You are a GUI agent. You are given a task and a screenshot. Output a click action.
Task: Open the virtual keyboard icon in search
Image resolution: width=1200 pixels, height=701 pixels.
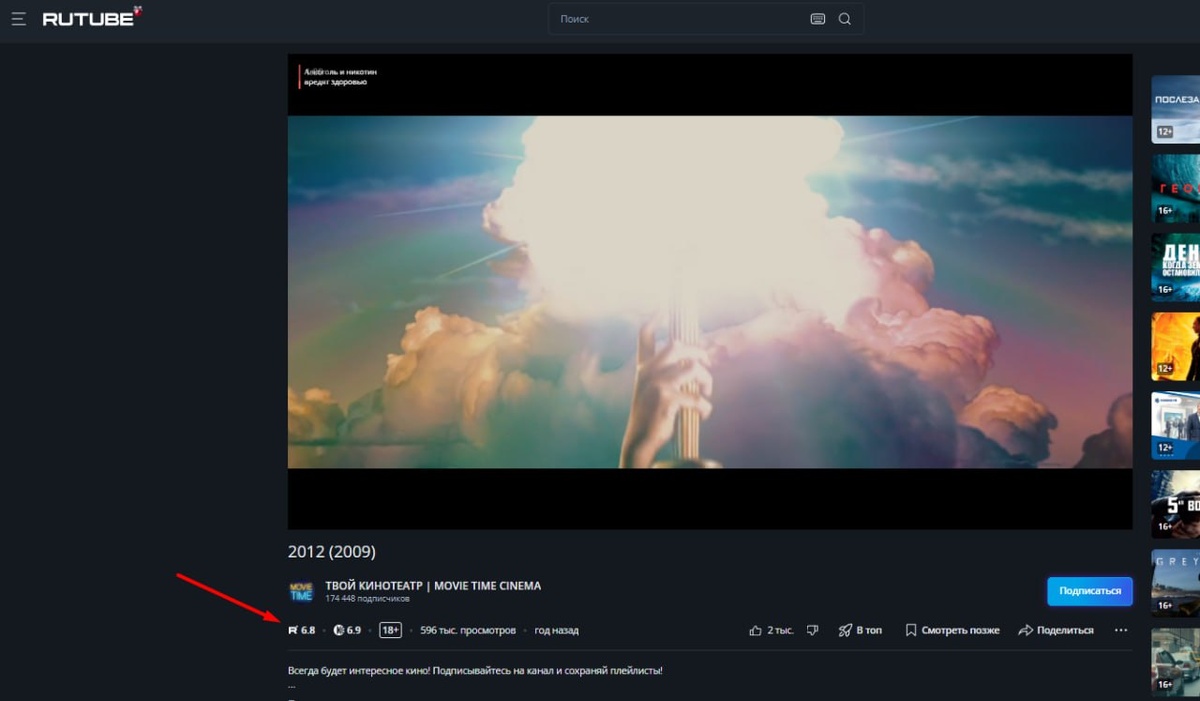(x=818, y=18)
